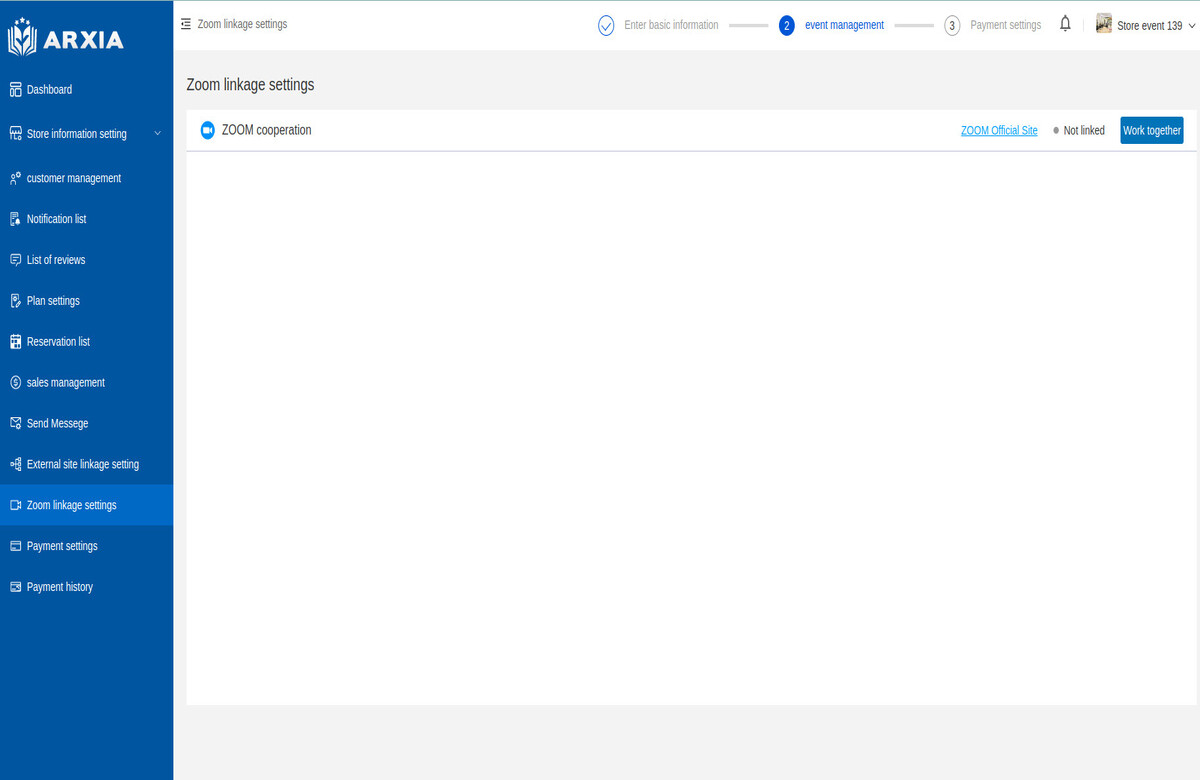Click the Notification list icon
Screen dimensions: 1200x780
(x=15, y=219)
